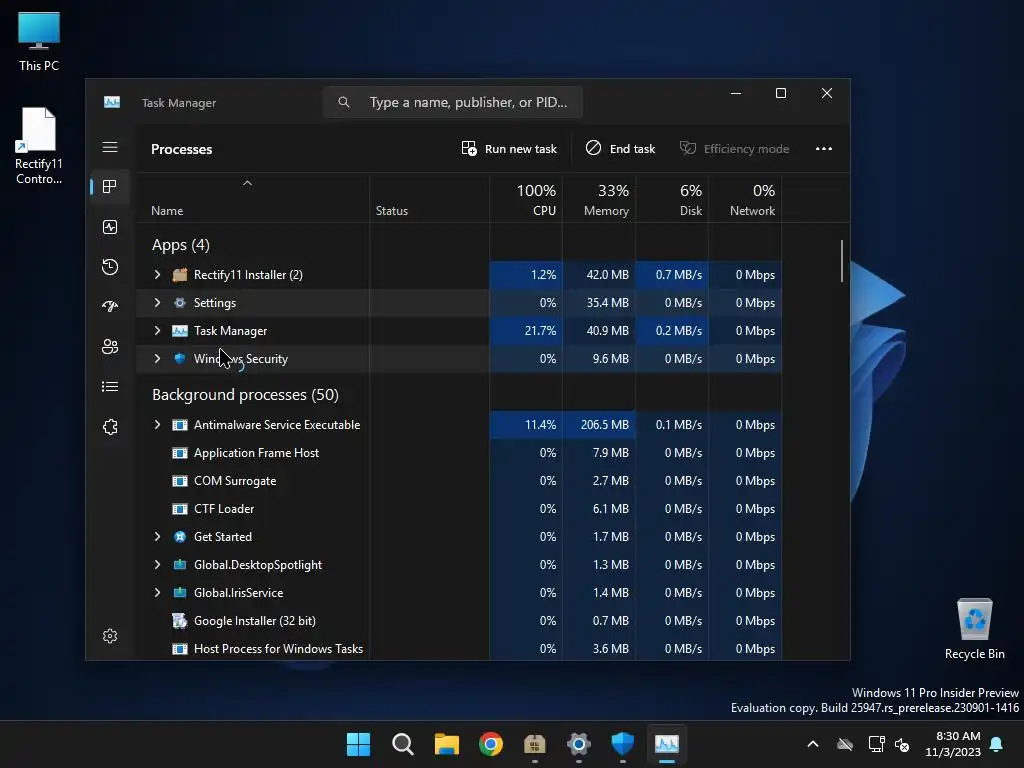Click the Status column header
1024x768 pixels.
[x=429, y=199]
